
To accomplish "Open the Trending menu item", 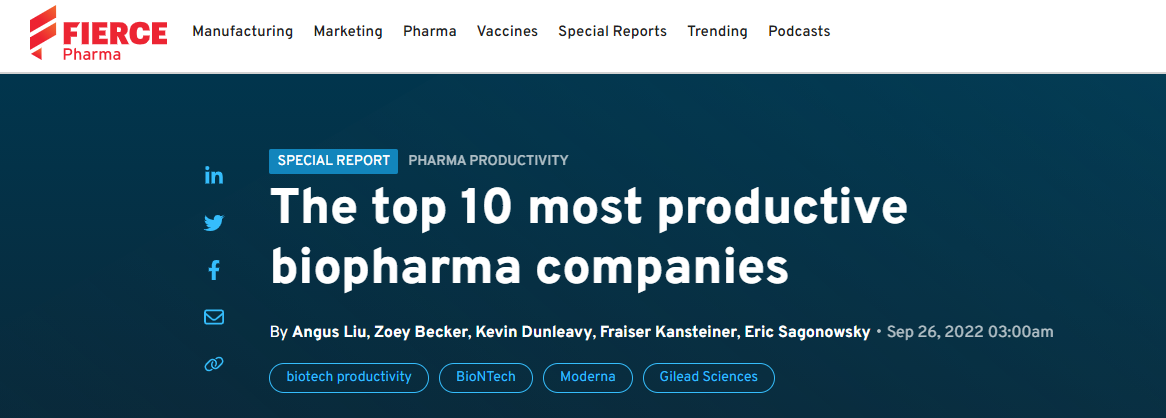I will point(717,31).
